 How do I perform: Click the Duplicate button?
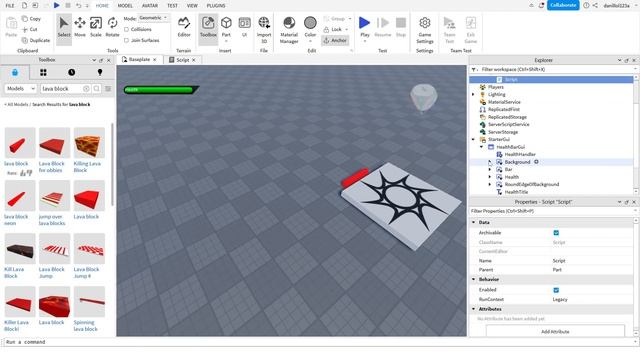pos(36,40)
